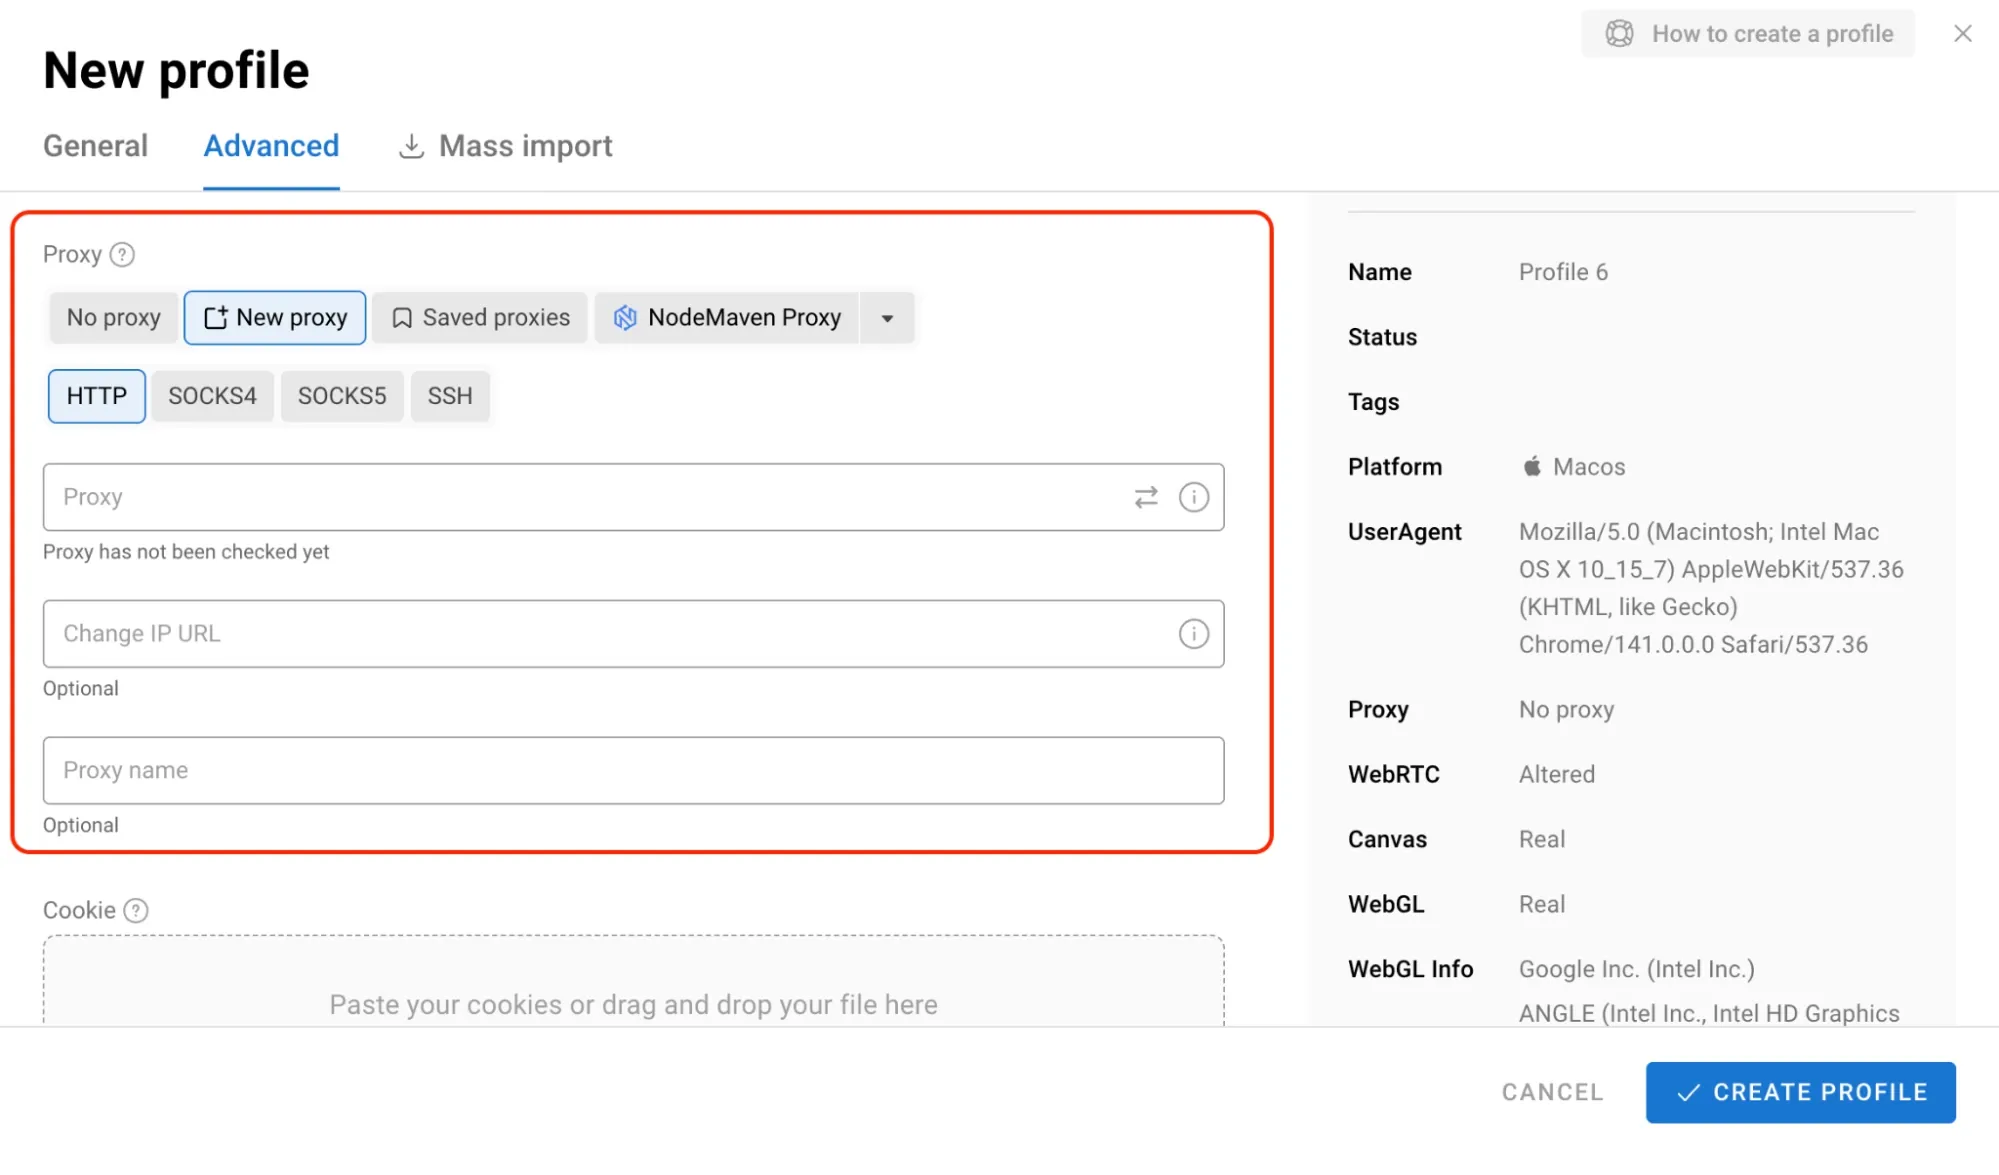This screenshot has width=1999, height=1175.
Task: Click the info icon beside the Proxy field
Action: click(x=1194, y=497)
